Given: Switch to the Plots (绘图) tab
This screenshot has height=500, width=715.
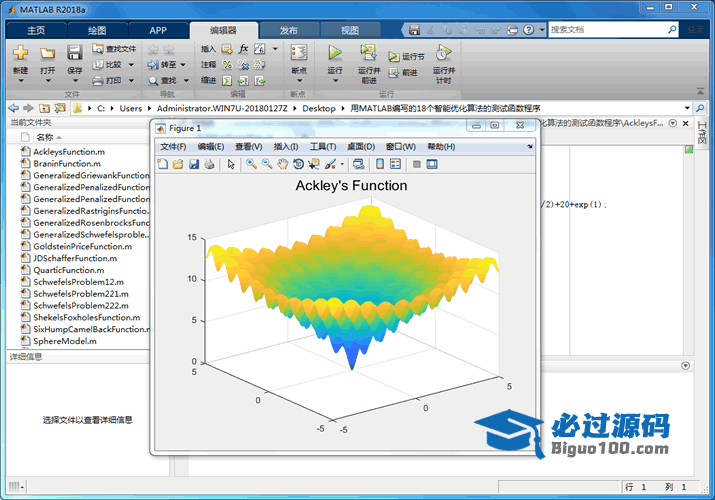Looking at the screenshot, I should [97, 31].
